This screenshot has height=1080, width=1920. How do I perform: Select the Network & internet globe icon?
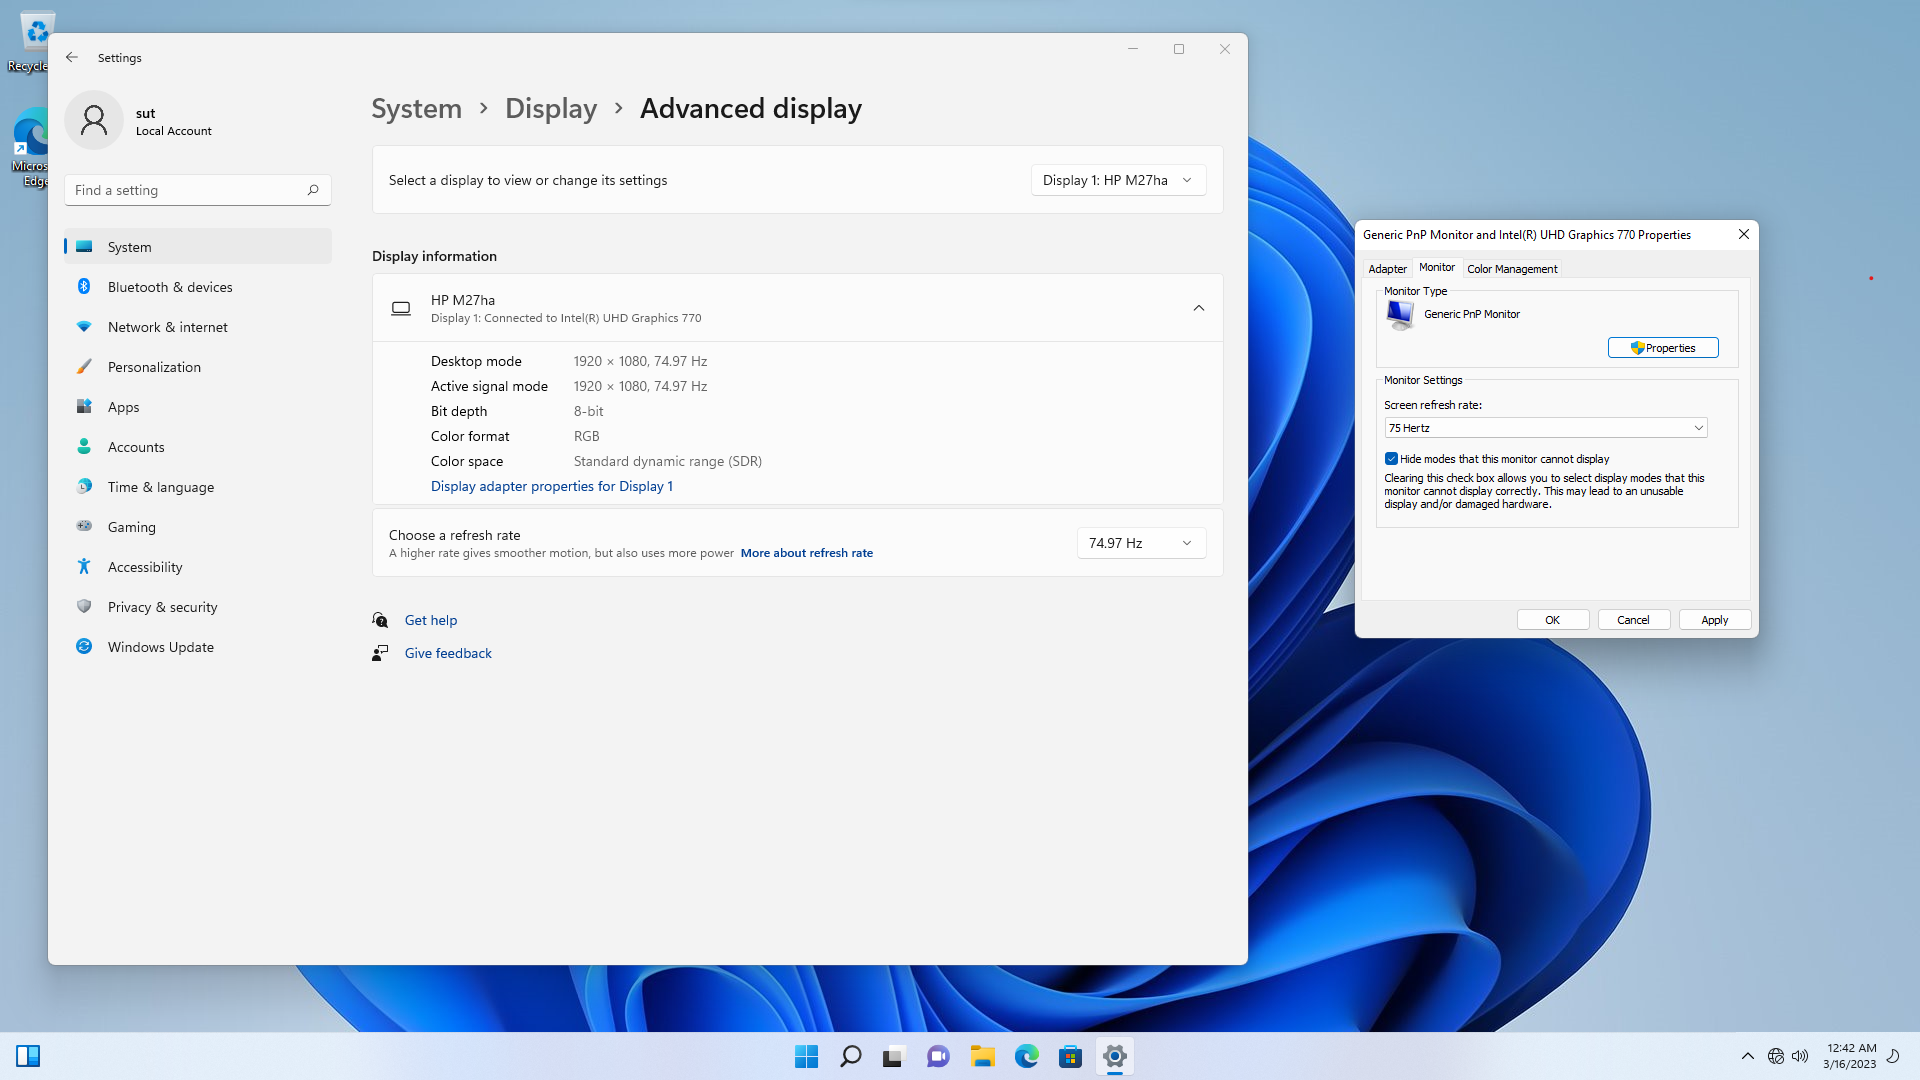pos(84,326)
